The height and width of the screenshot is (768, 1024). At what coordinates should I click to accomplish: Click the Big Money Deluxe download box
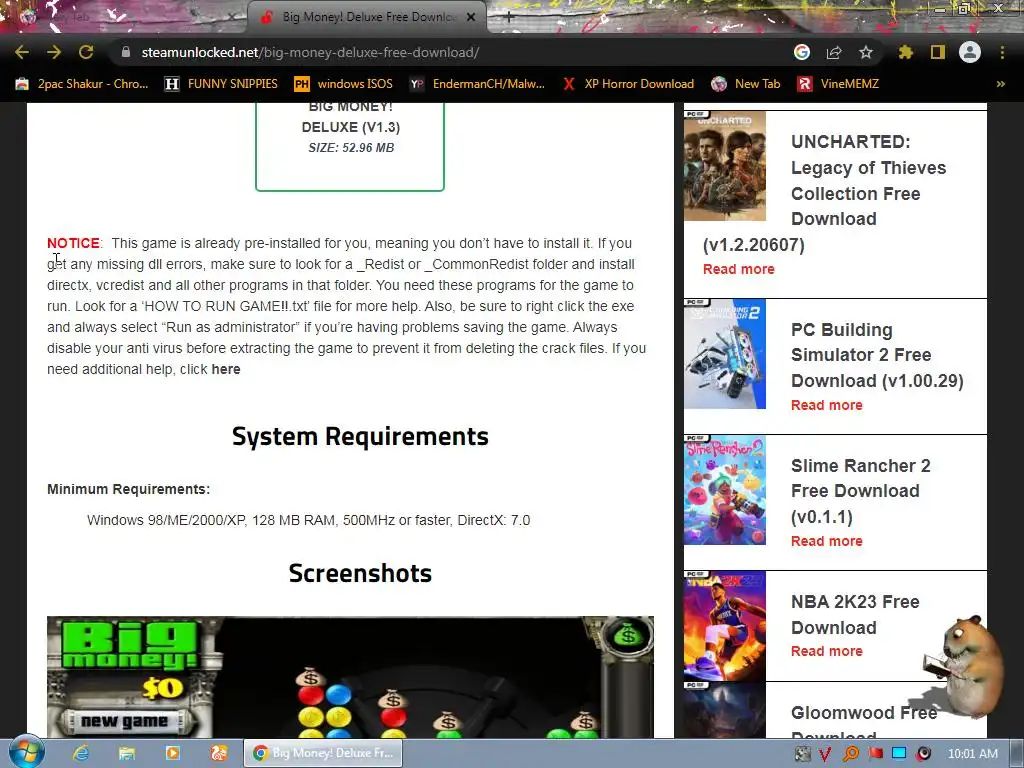350,146
